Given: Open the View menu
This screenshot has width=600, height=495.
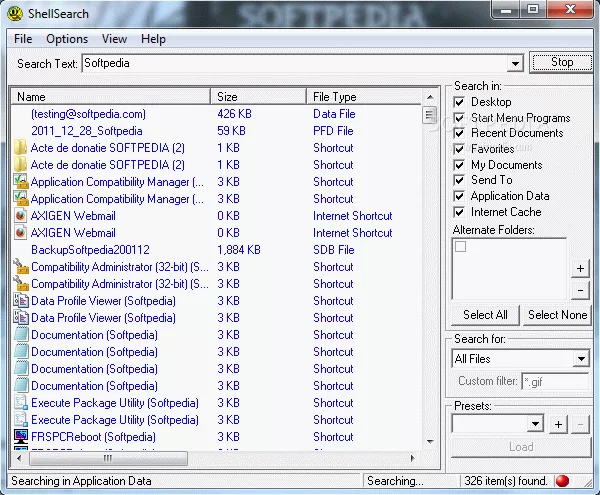Looking at the screenshot, I should [114, 39].
